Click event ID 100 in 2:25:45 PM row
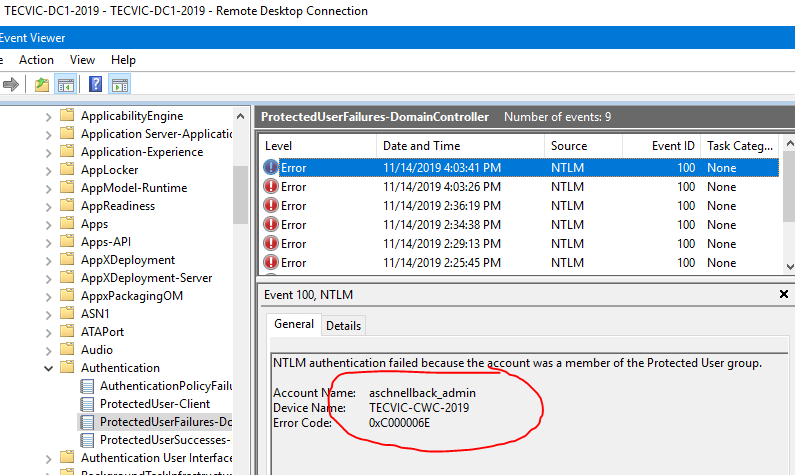 point(686,263)
